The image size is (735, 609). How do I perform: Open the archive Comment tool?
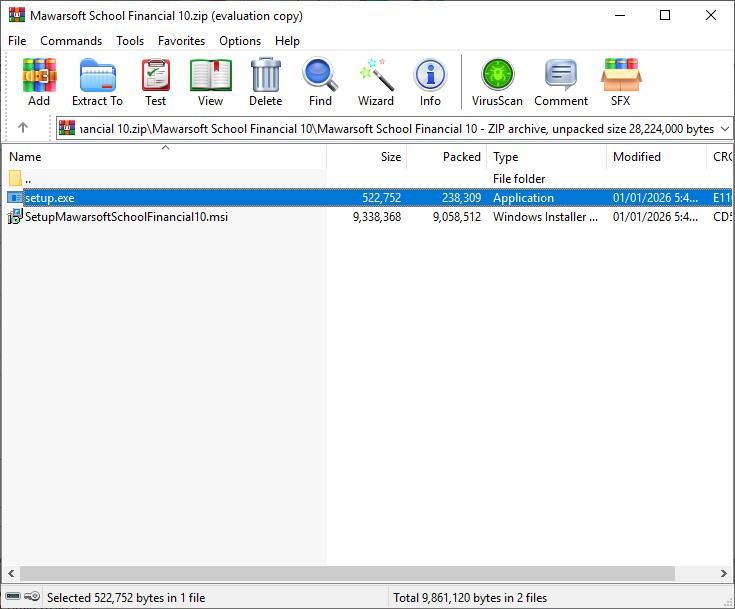(x=560, y=82)
